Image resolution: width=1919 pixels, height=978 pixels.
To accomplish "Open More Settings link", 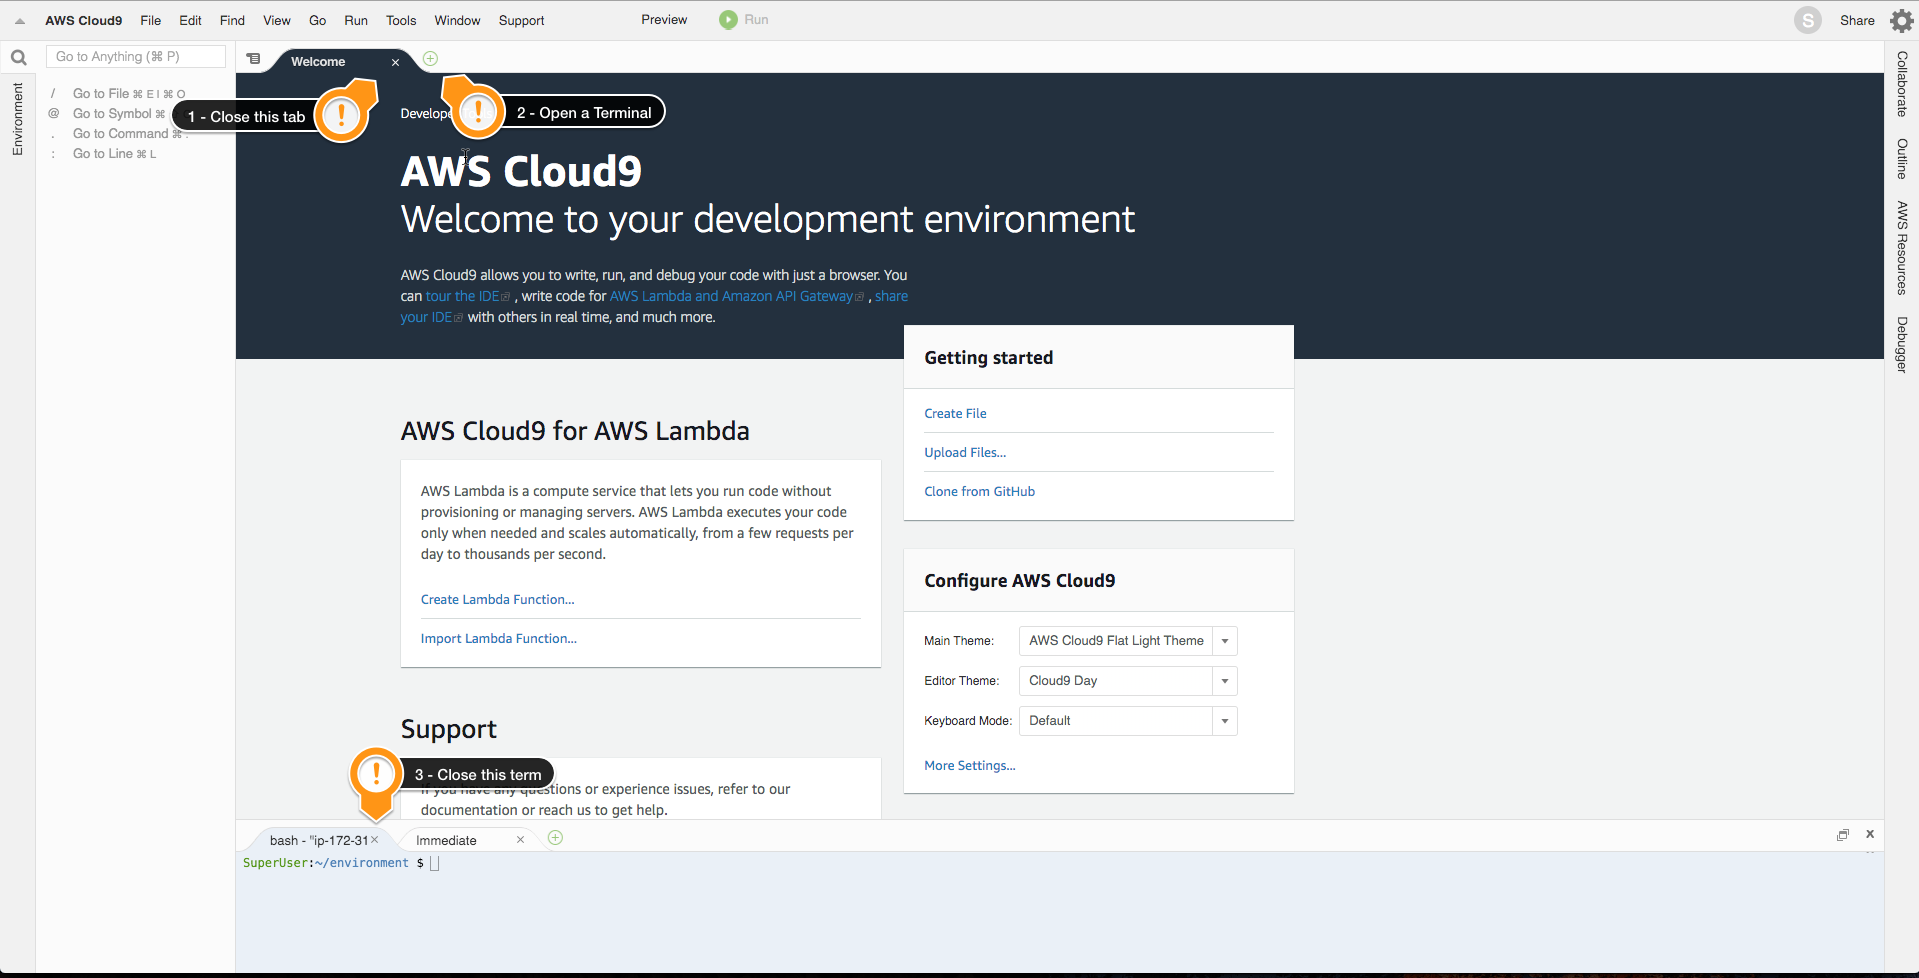I will 969,765.
